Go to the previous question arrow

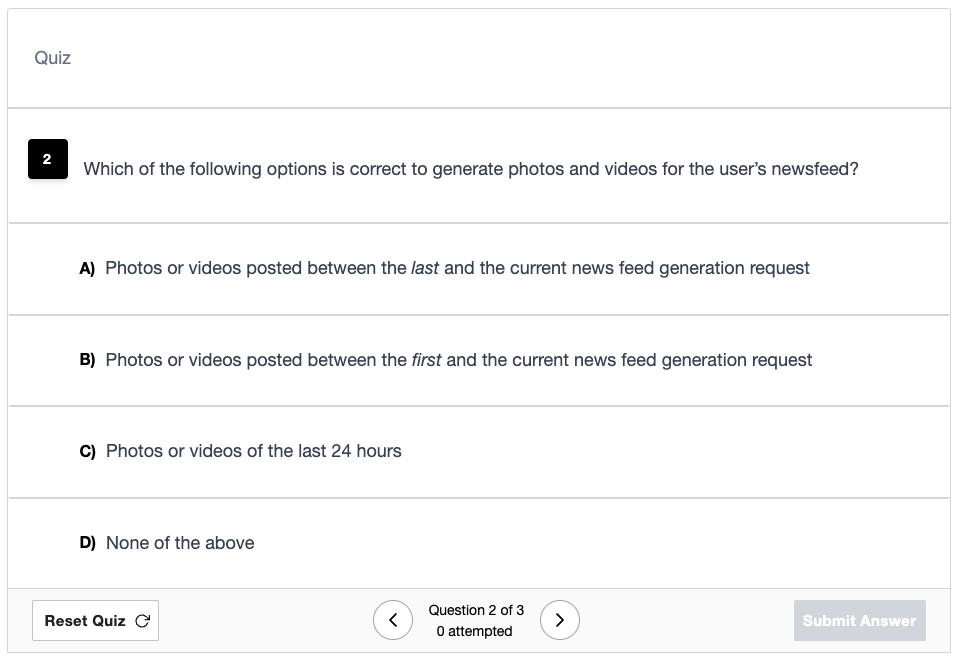[393, 620]
